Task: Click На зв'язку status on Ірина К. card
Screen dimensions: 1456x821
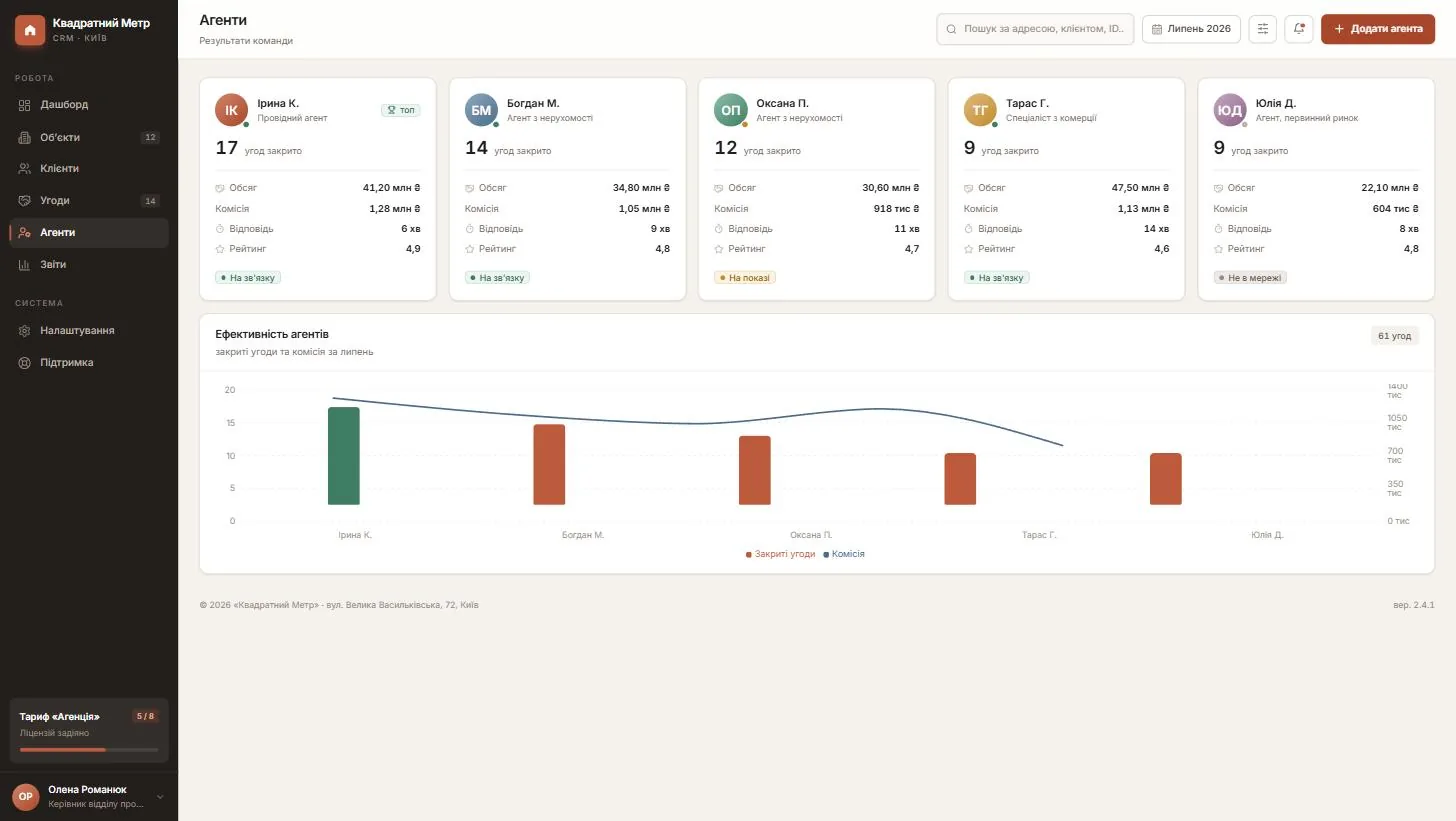Action: pyautogui.click(x=248, y=278)
